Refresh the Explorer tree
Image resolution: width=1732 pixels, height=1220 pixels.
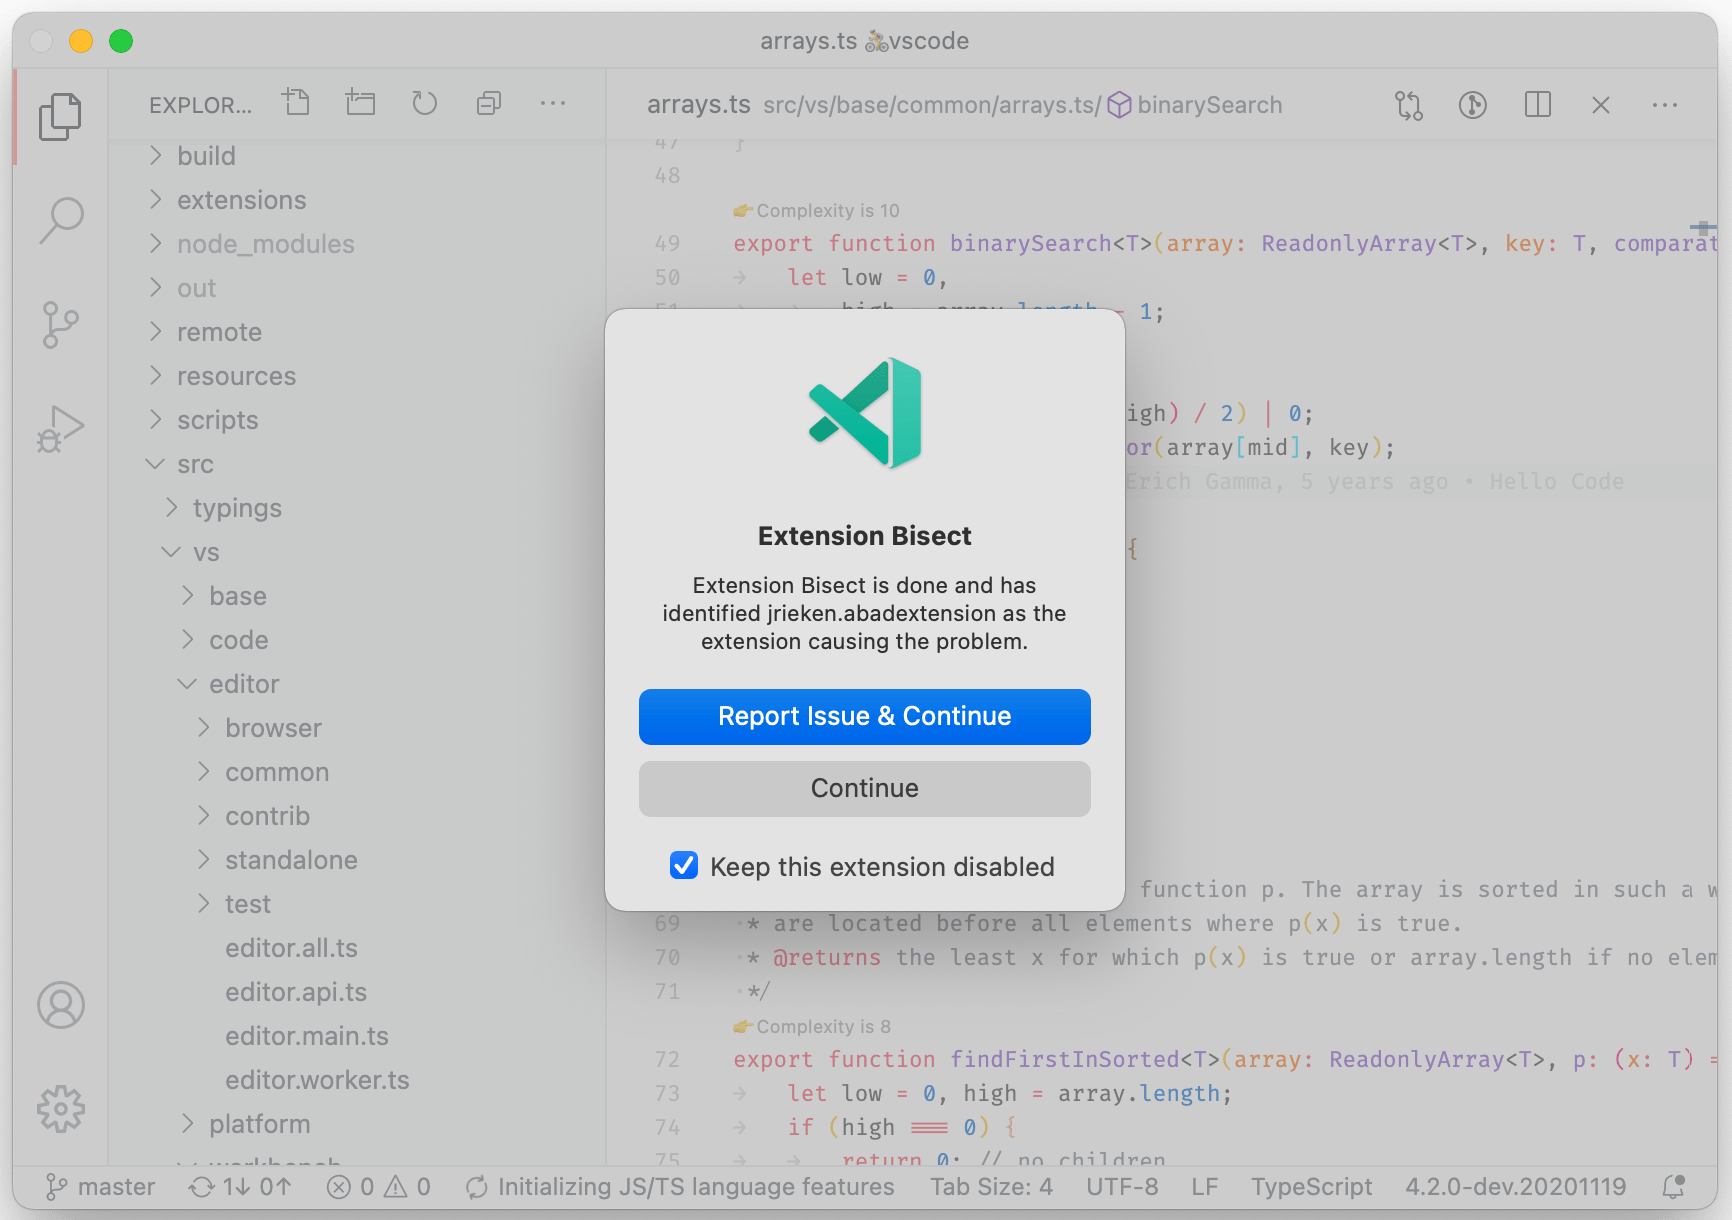pos(424,103)
